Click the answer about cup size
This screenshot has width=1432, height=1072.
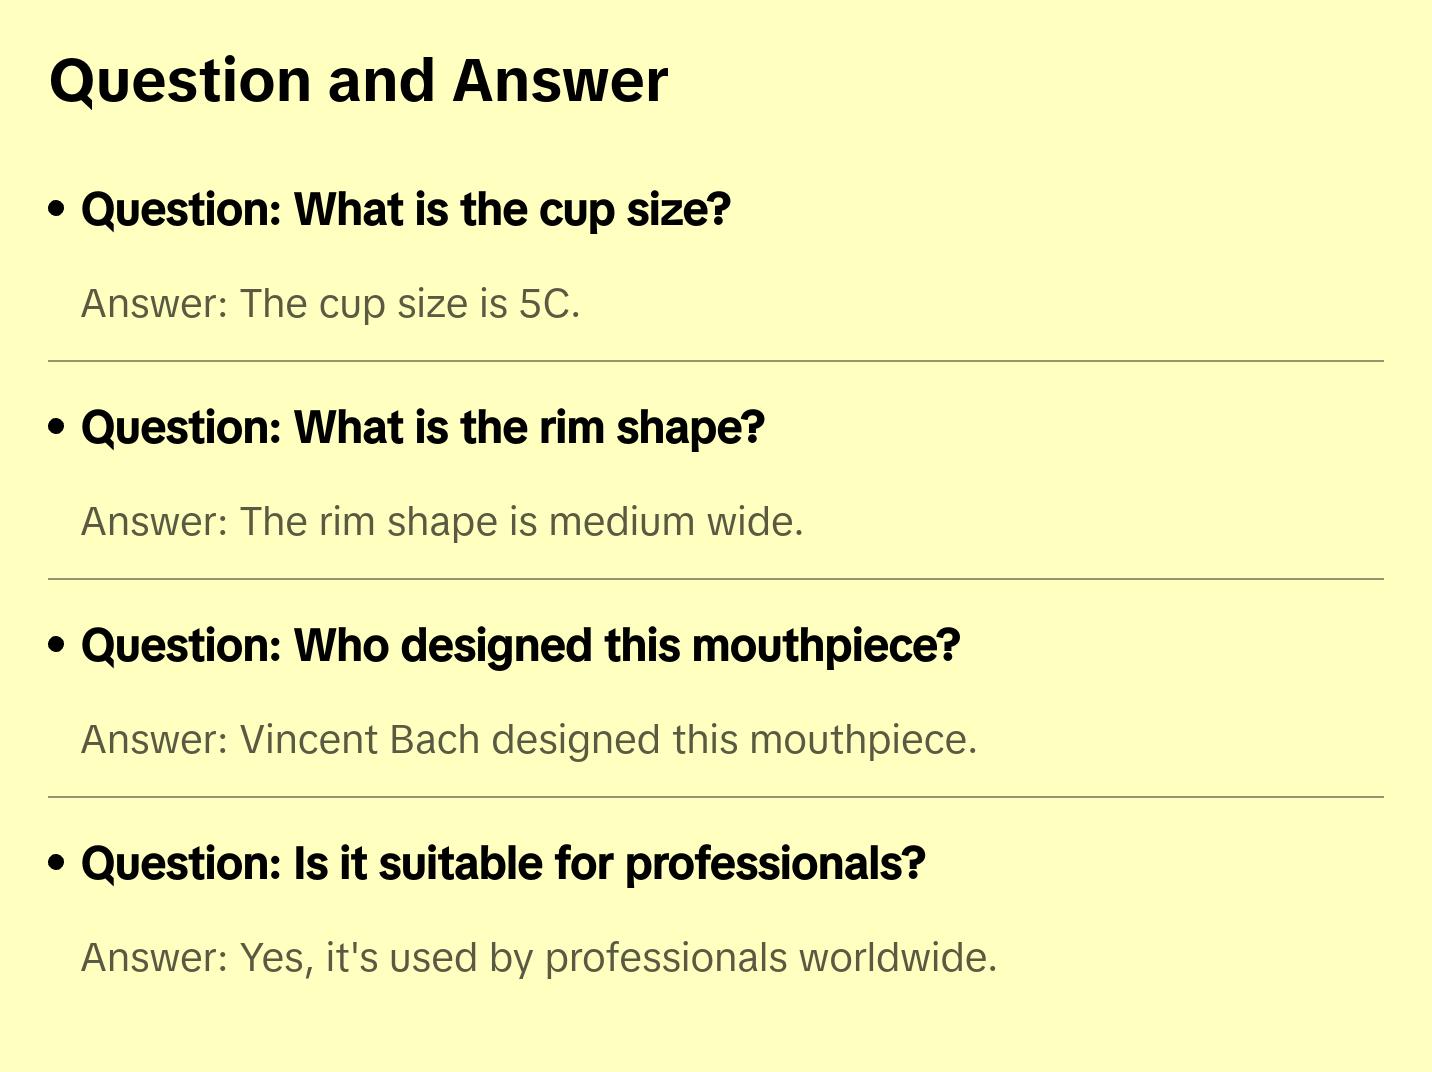pyautogui.click(x=330, y=304)
